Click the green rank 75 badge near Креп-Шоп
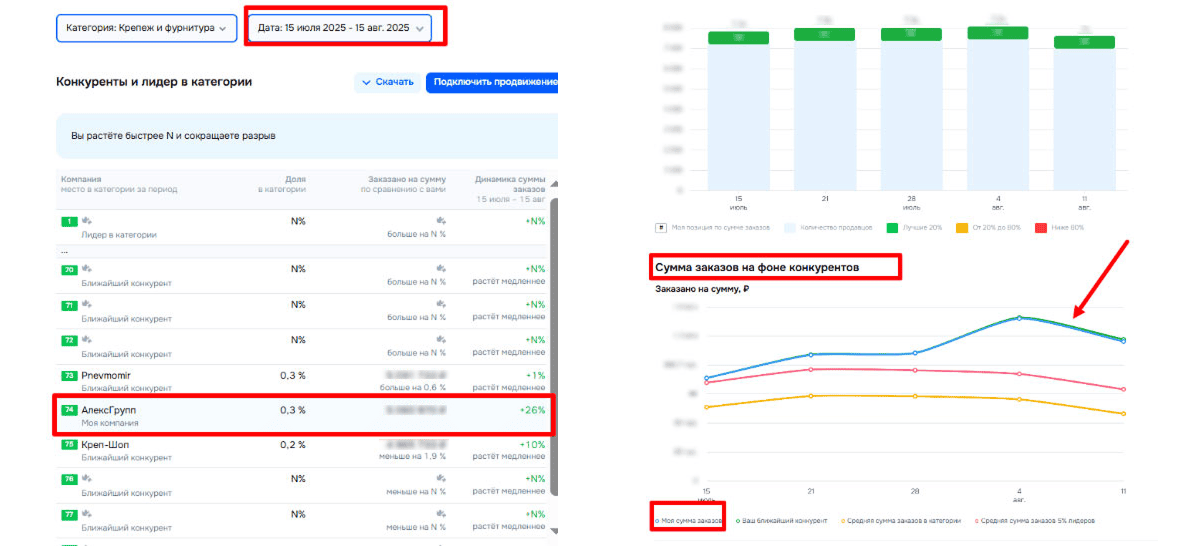Screen dimensions: 1200x546 click(69, 444)
